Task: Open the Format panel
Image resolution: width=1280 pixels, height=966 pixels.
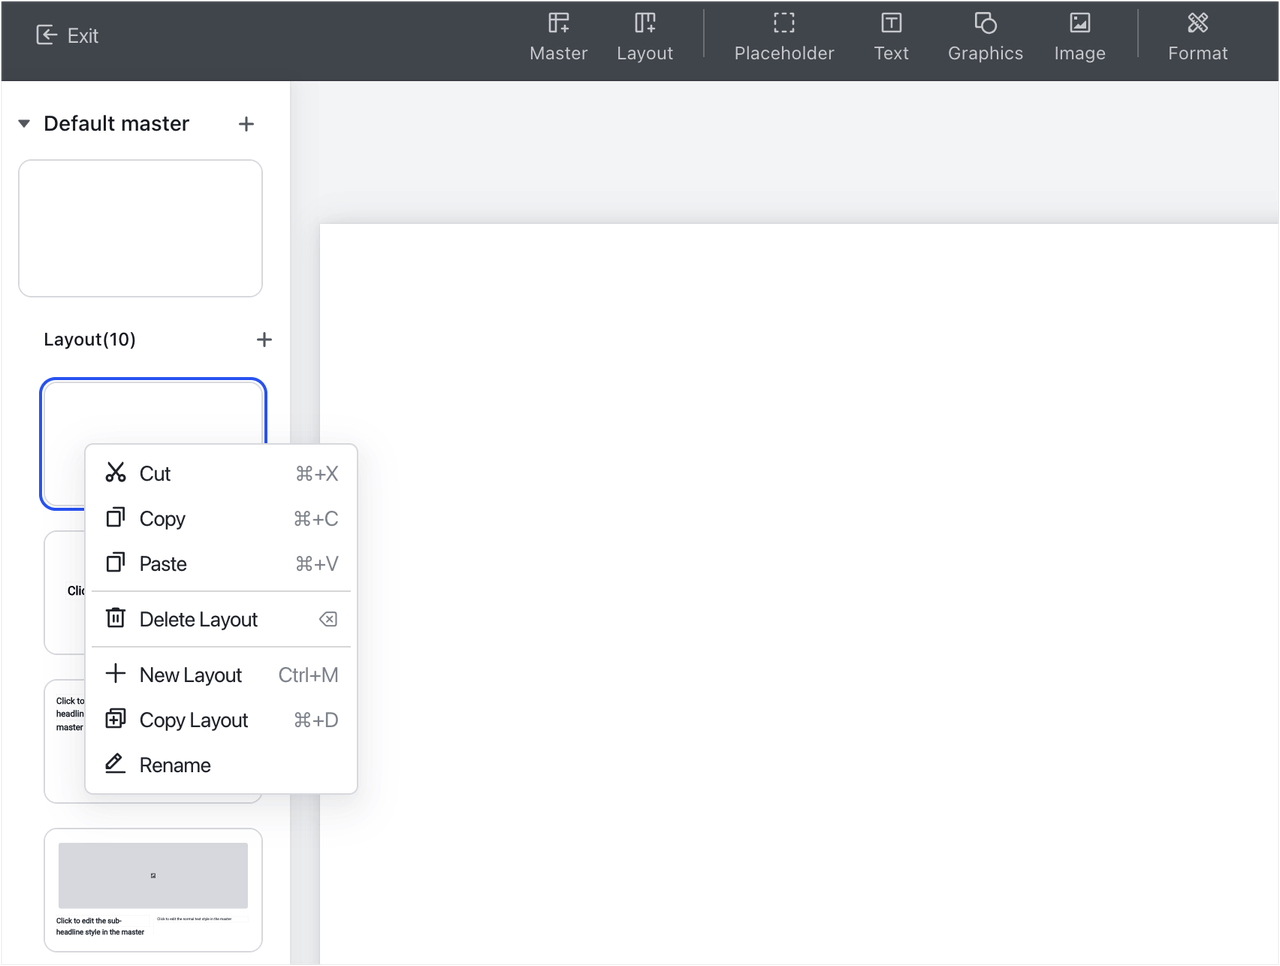Action: pyautogui.click(x=1197, y=36)
